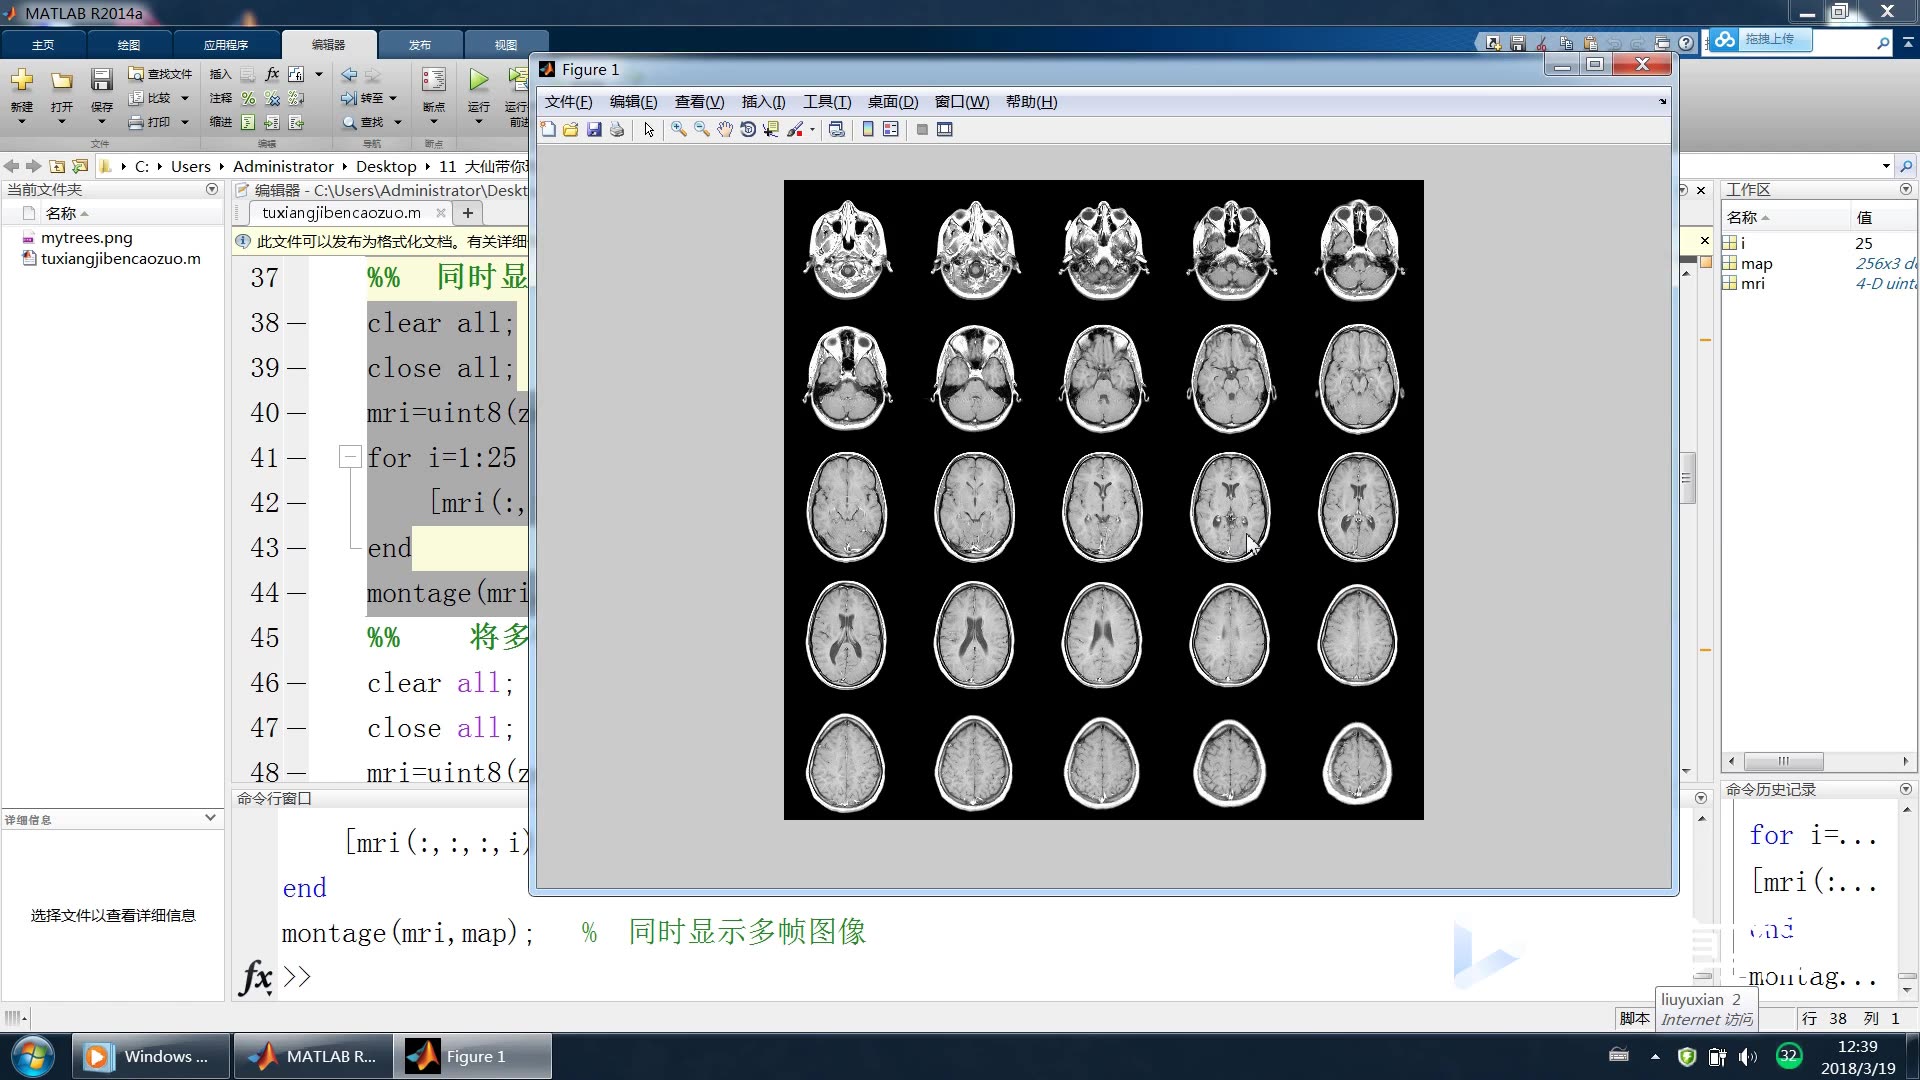The width and height of the screenshot is (1920, 1080).
Task: Toggle the Edit Plot arrow tool
Action: (x=649, y=130)
